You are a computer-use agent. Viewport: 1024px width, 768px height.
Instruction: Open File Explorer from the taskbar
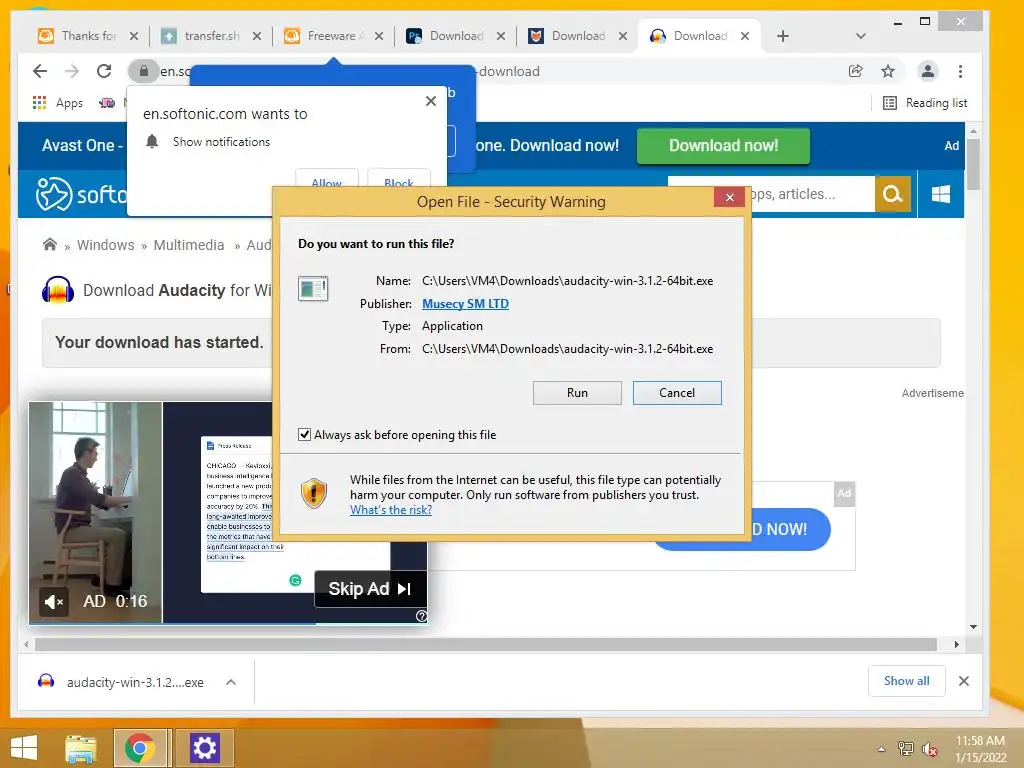coord(80,748)
